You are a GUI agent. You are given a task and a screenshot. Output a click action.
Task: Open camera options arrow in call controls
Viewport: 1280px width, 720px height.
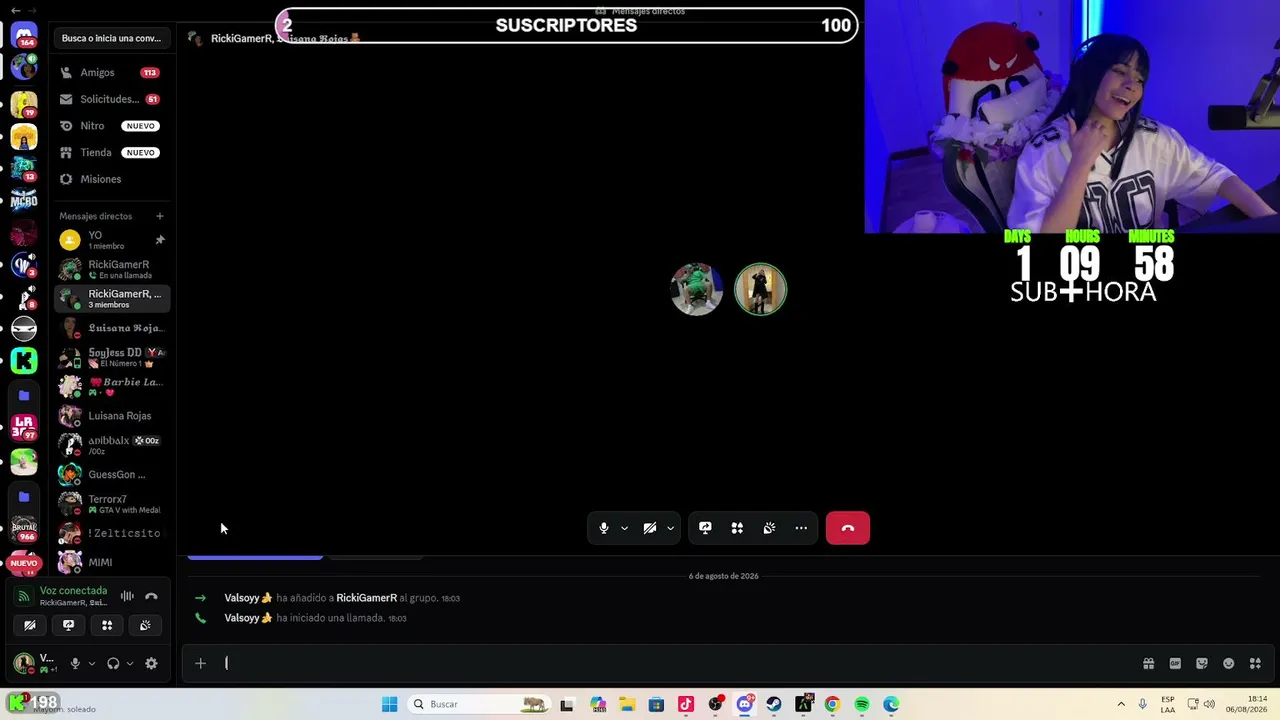tap(670, 528)
